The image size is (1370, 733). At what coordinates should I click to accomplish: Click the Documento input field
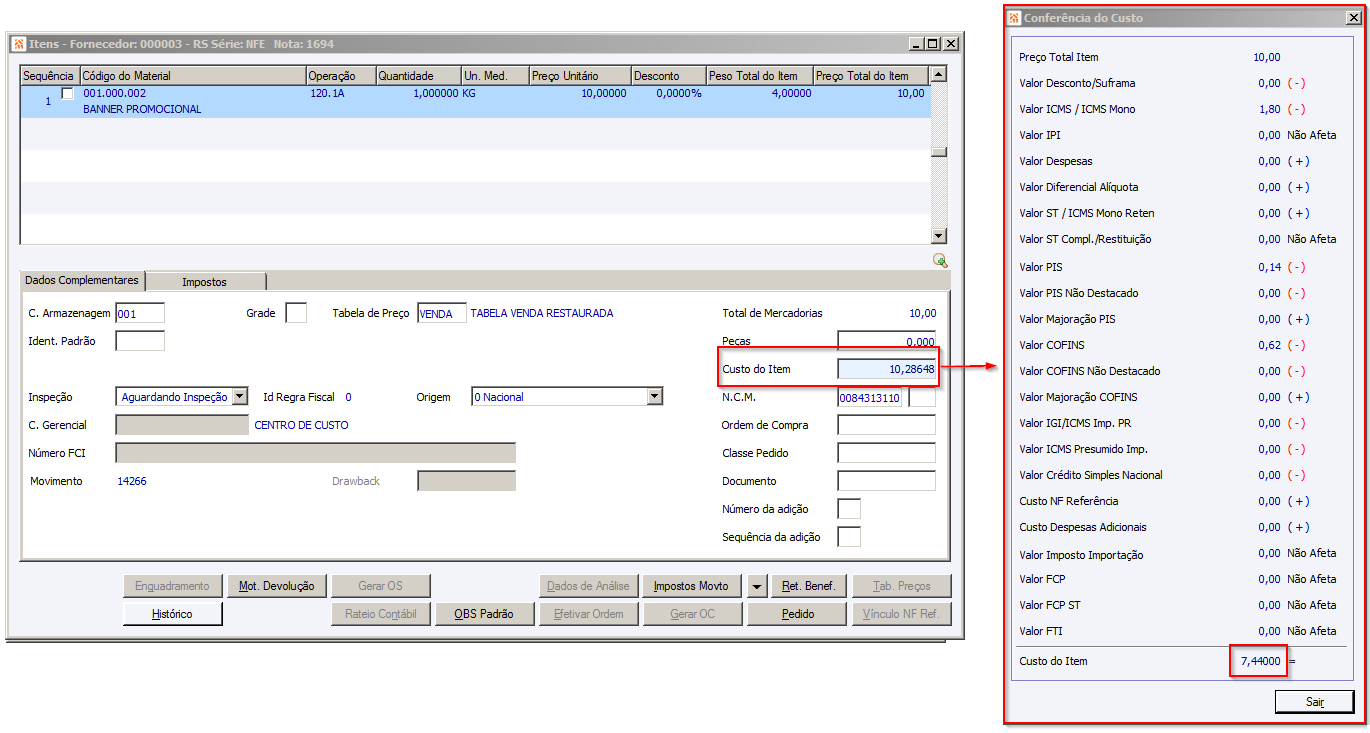886,481
